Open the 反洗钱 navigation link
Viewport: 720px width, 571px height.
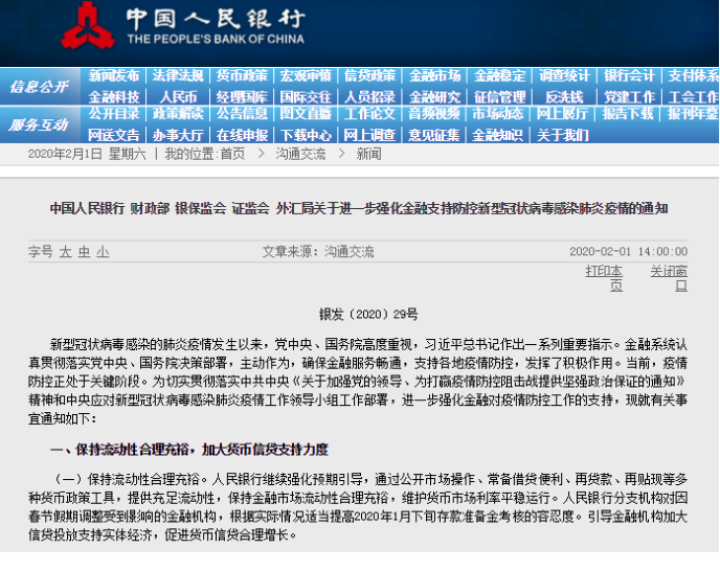click(564, 97)
